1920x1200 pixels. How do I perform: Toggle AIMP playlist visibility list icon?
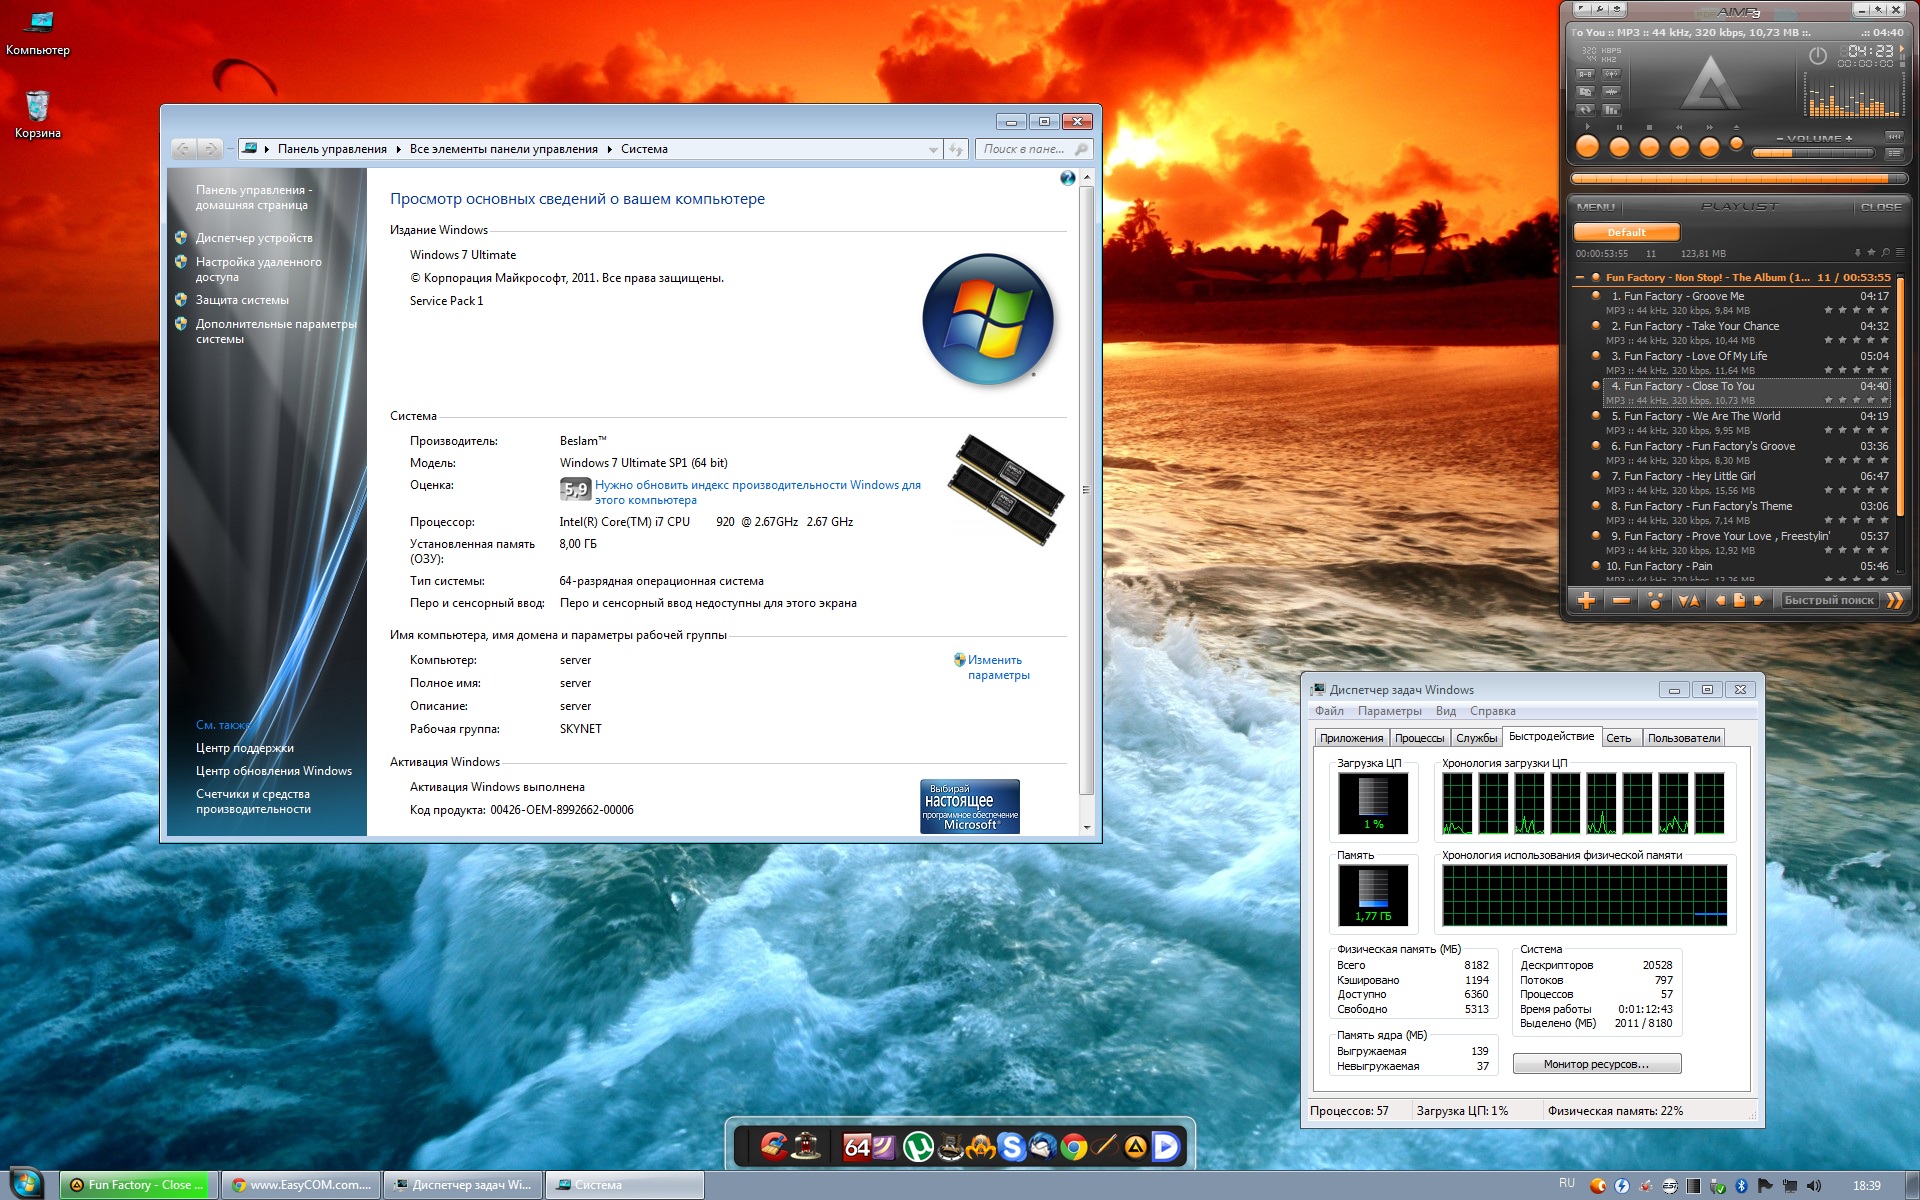pos(1894,154)
